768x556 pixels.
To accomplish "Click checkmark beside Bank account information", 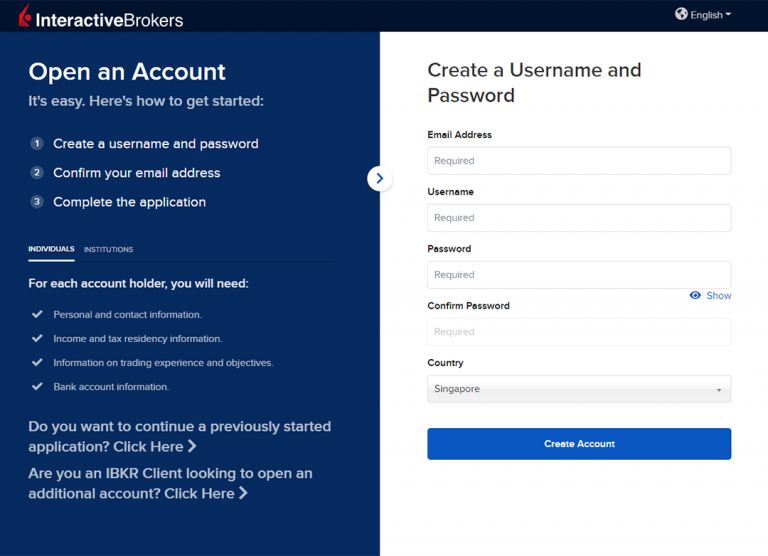I will [37, 386].
